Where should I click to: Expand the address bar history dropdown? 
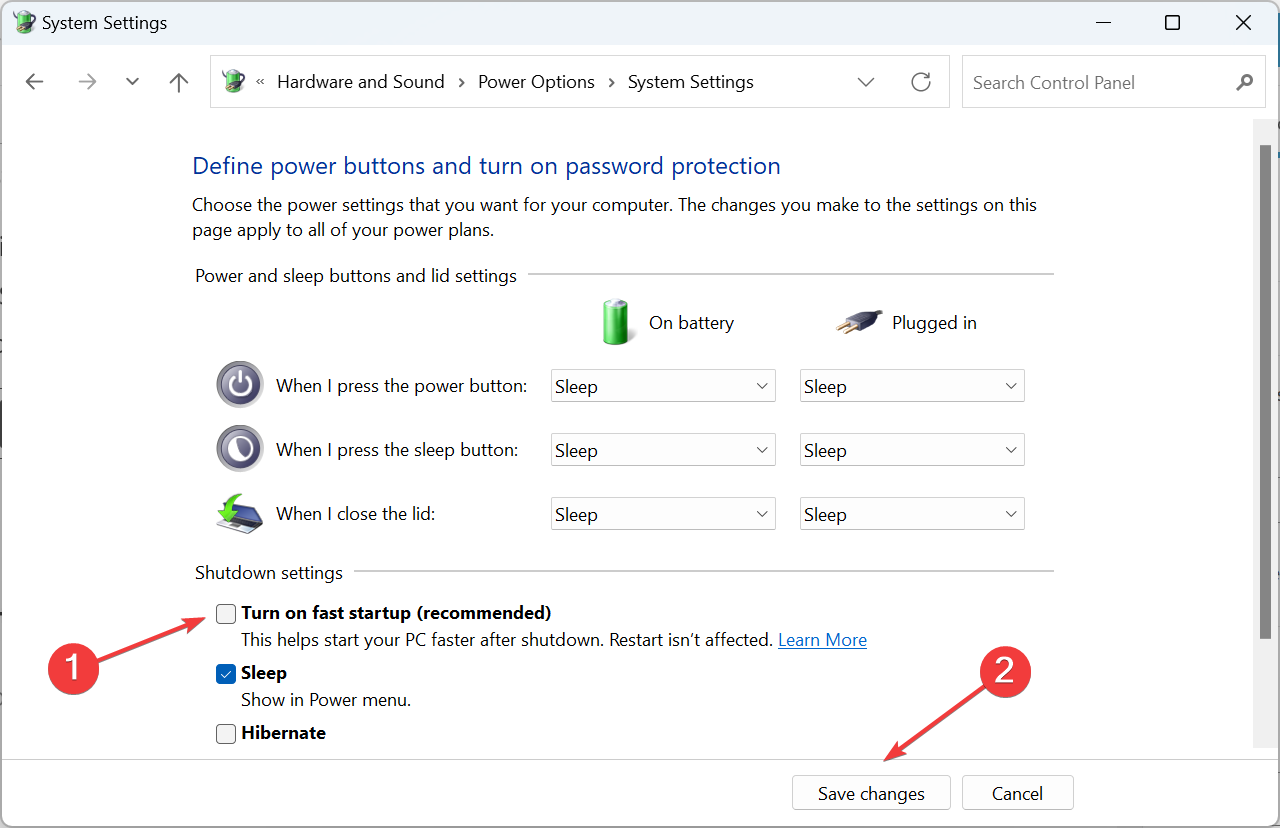pos(866,82)
